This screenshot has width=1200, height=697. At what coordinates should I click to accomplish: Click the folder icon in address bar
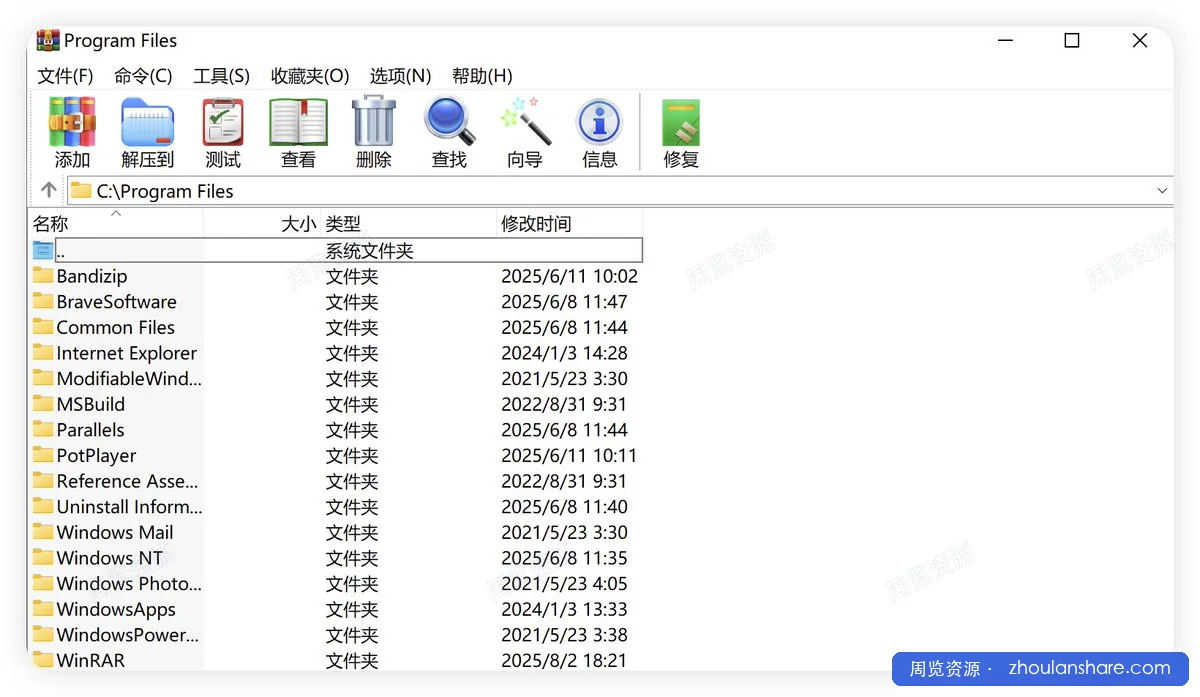pos(81,190)
